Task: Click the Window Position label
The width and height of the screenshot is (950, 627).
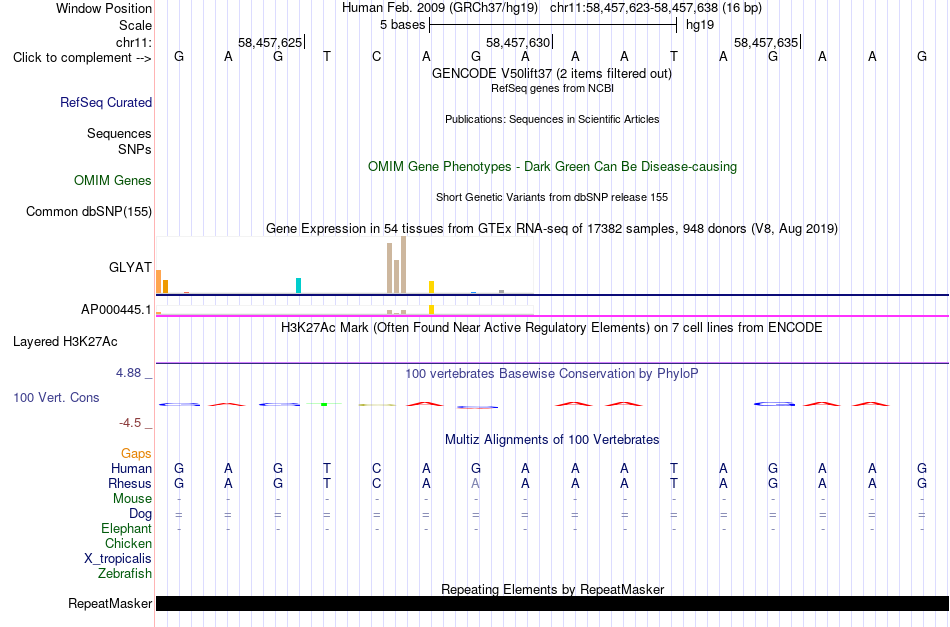Action: [x=104, y=8]
